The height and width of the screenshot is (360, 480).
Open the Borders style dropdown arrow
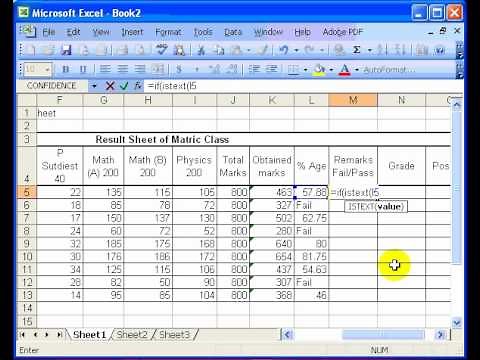click(x=305, y=69)
